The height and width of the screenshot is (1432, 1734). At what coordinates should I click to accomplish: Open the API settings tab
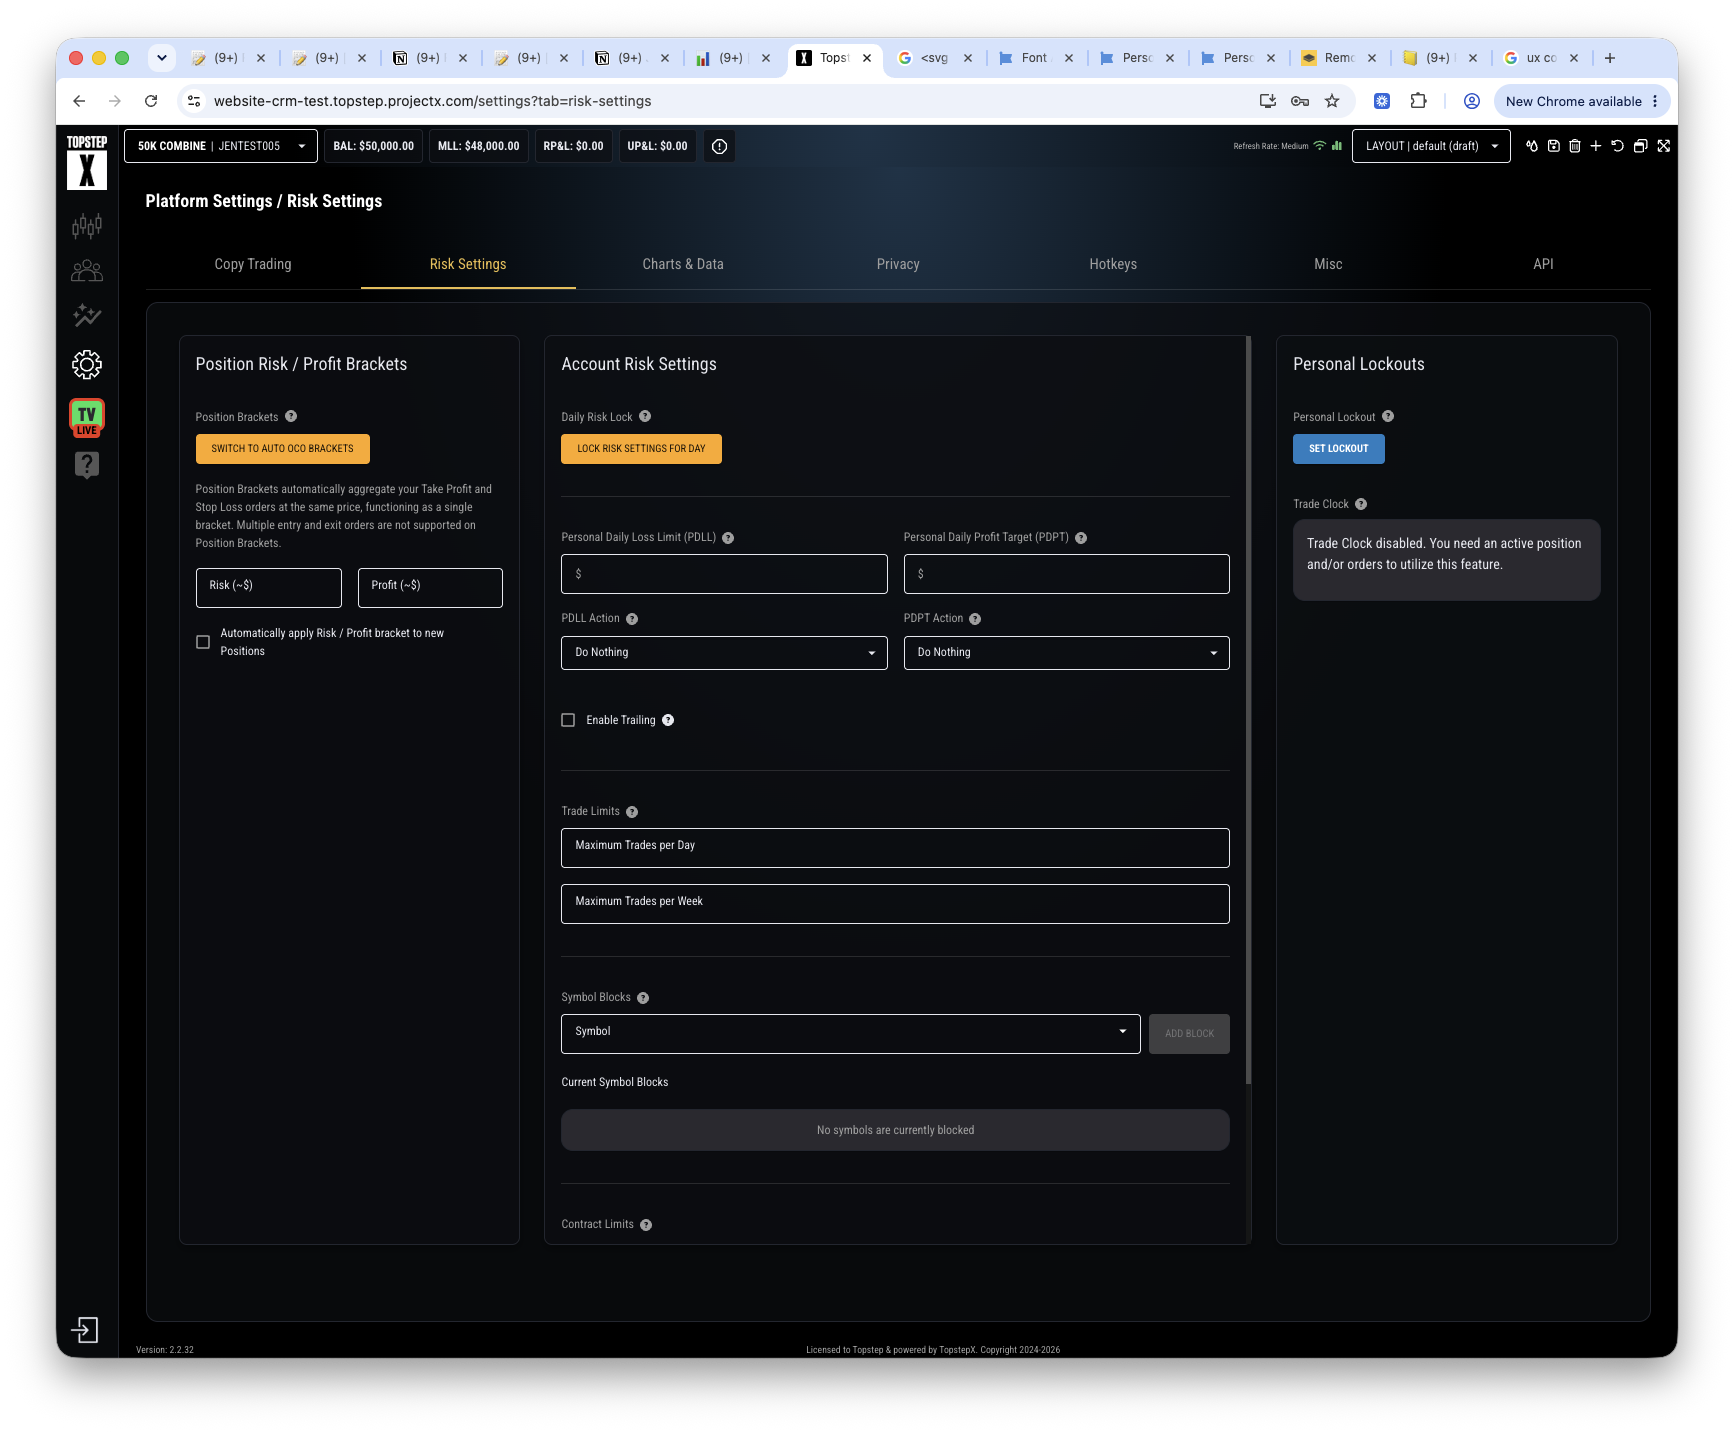click(x=1543, y=264)
